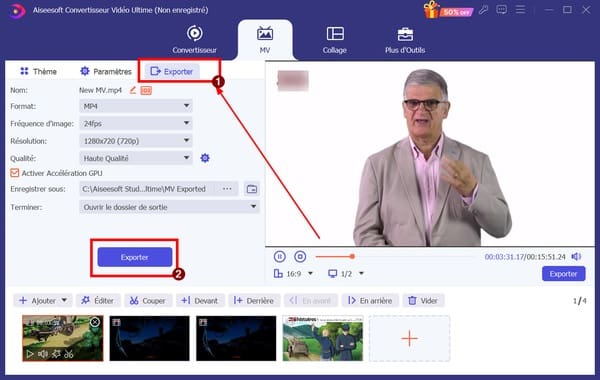Open the 1/2 screen display dropdown
Screen dimensions: 600x380
(x=346, y=274)
